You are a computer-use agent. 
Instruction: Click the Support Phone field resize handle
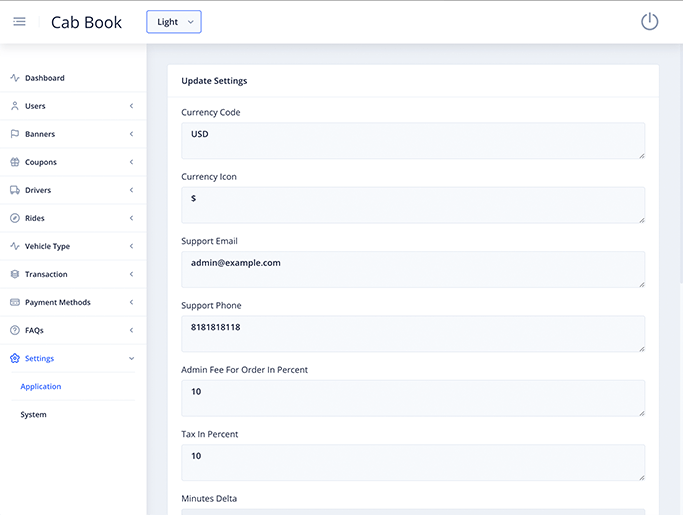point(641,348)
